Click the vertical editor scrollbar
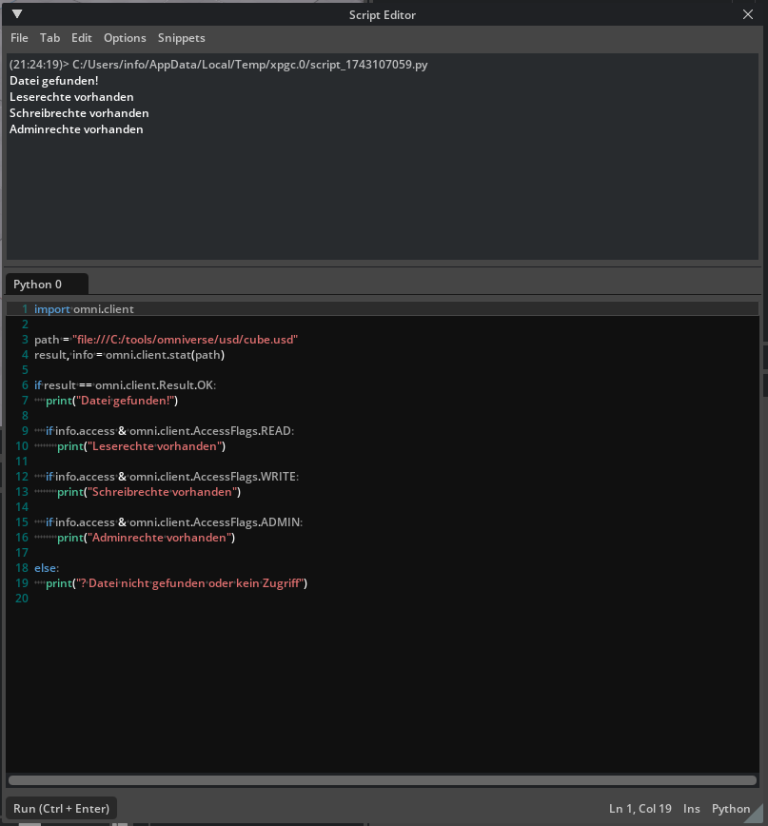768x826 pixels. tap(761, 400)
